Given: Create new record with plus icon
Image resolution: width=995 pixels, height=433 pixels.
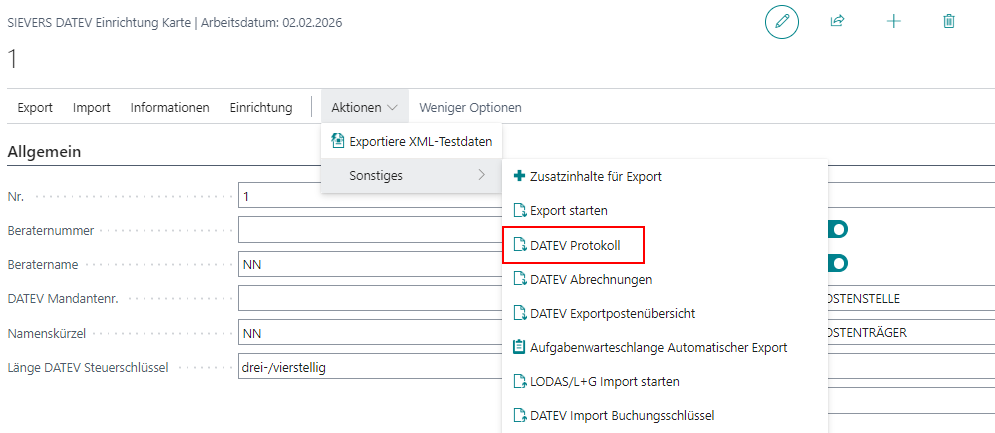Looking at the screenshot, I should (x=893, y=21).
